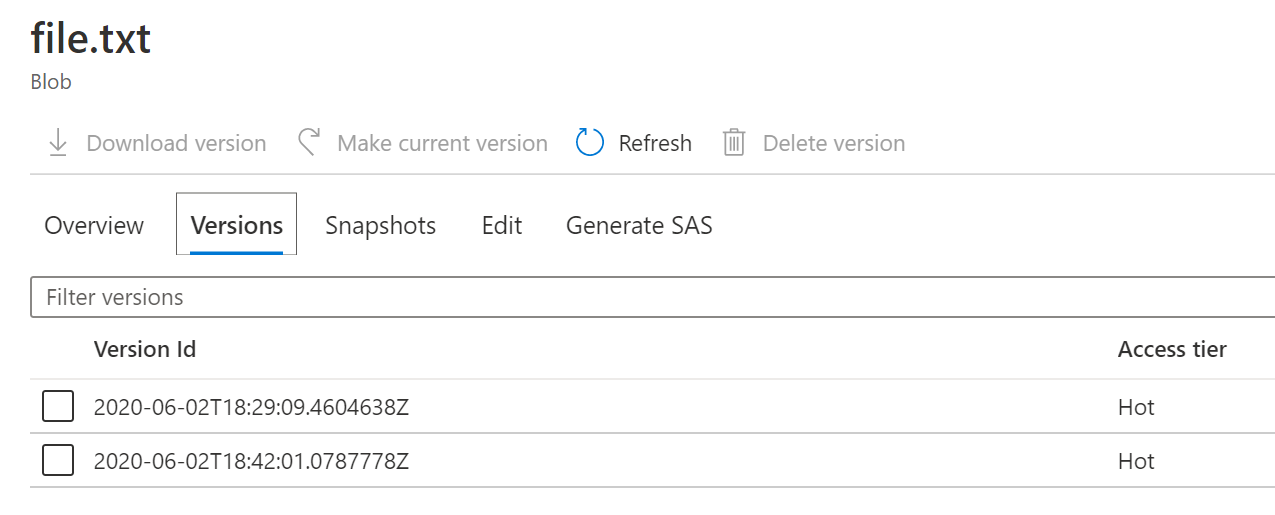Click the Refresh text label
This screenshot has height=515, width=1275.
point(655,143)
